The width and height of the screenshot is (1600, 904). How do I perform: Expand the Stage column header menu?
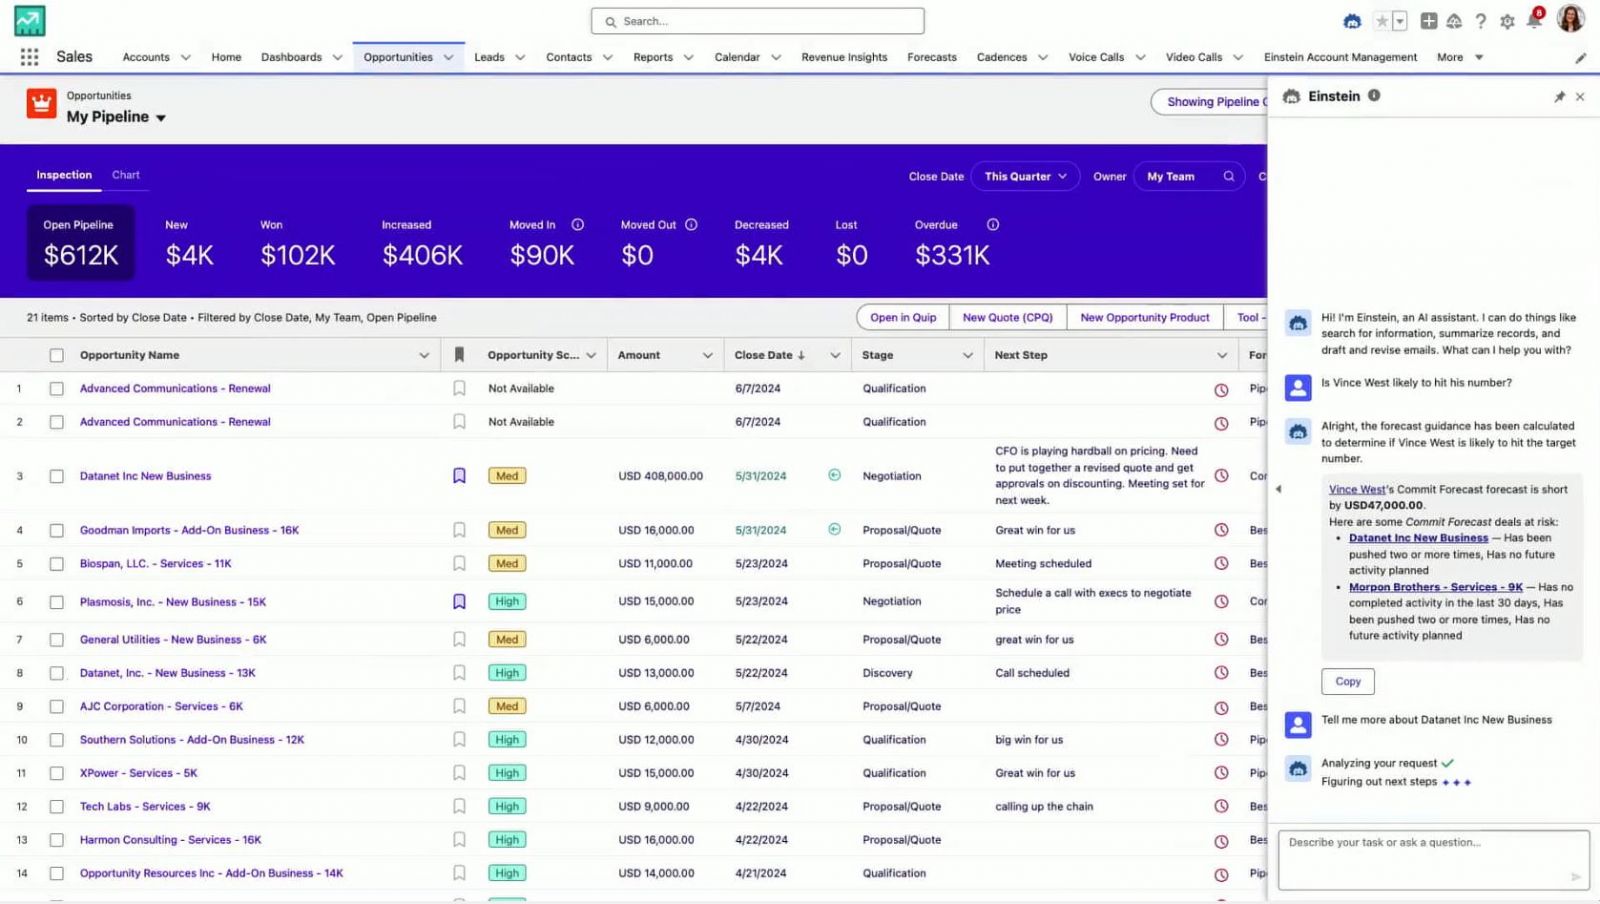pyautogui.click(x=967, y=355)
